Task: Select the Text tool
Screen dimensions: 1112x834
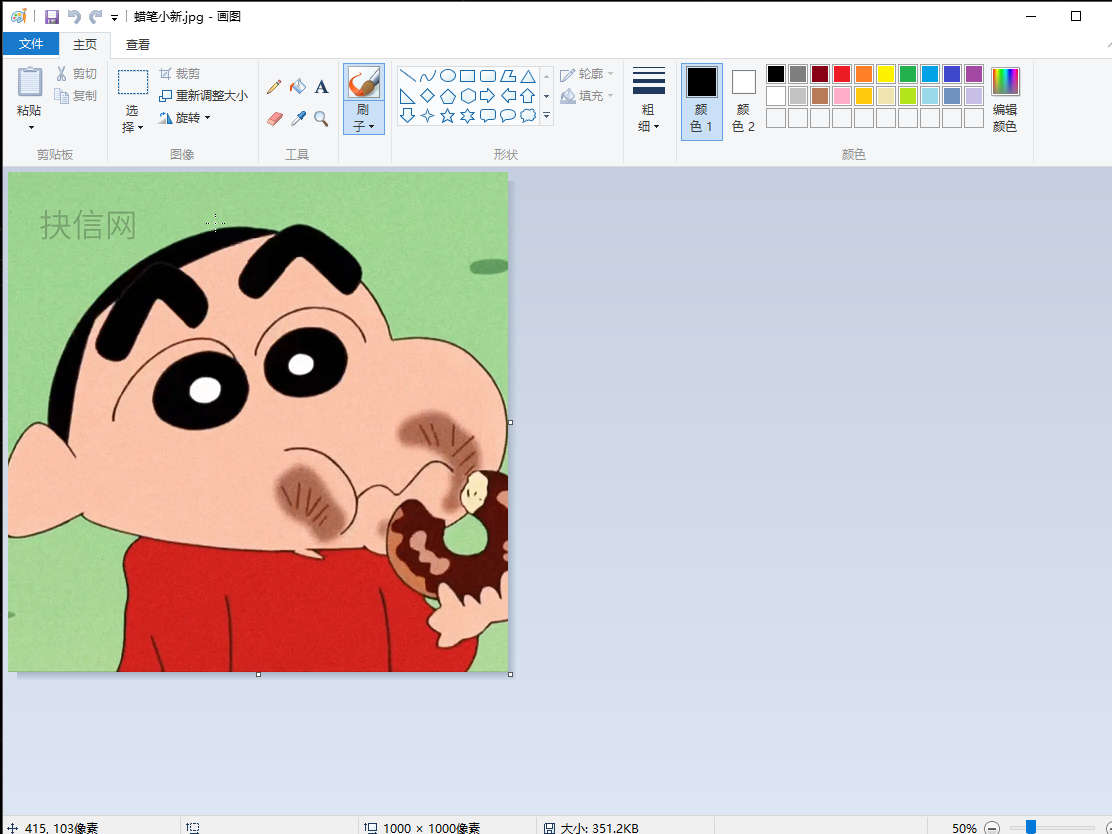Action: [321, 87]
